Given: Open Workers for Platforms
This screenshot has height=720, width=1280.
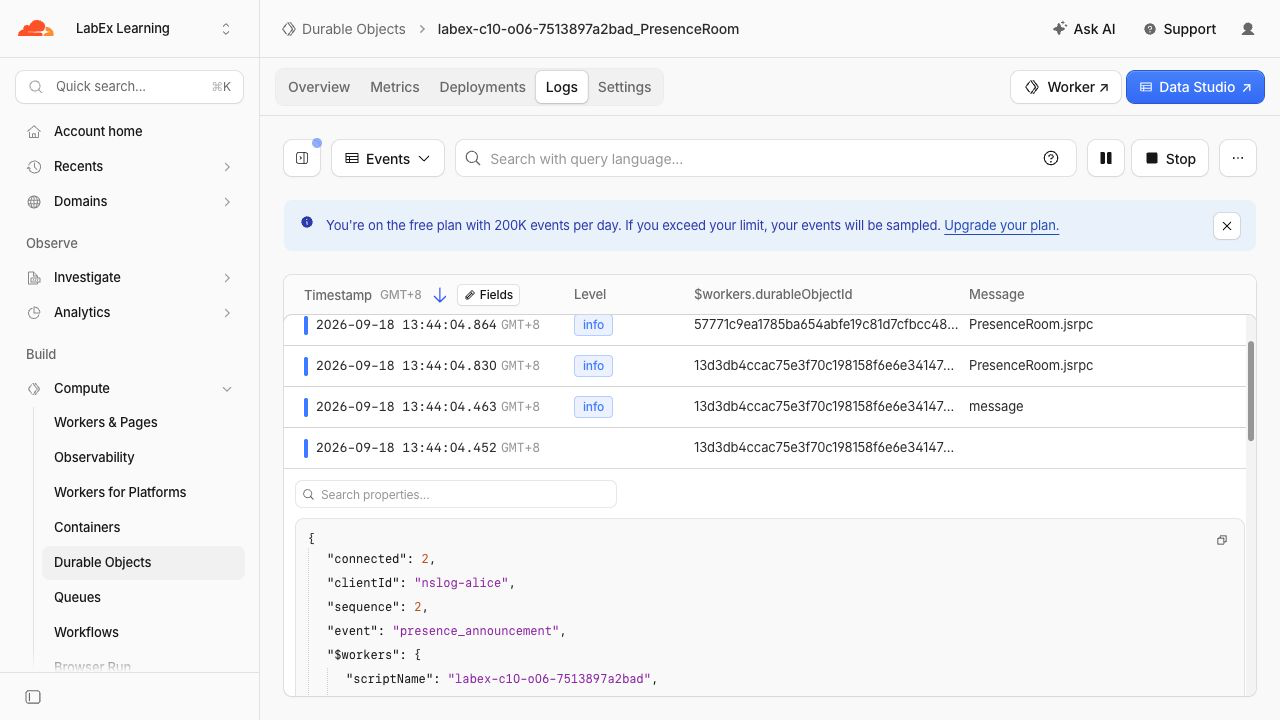Looking at the screenshot, I should (120, 492).
